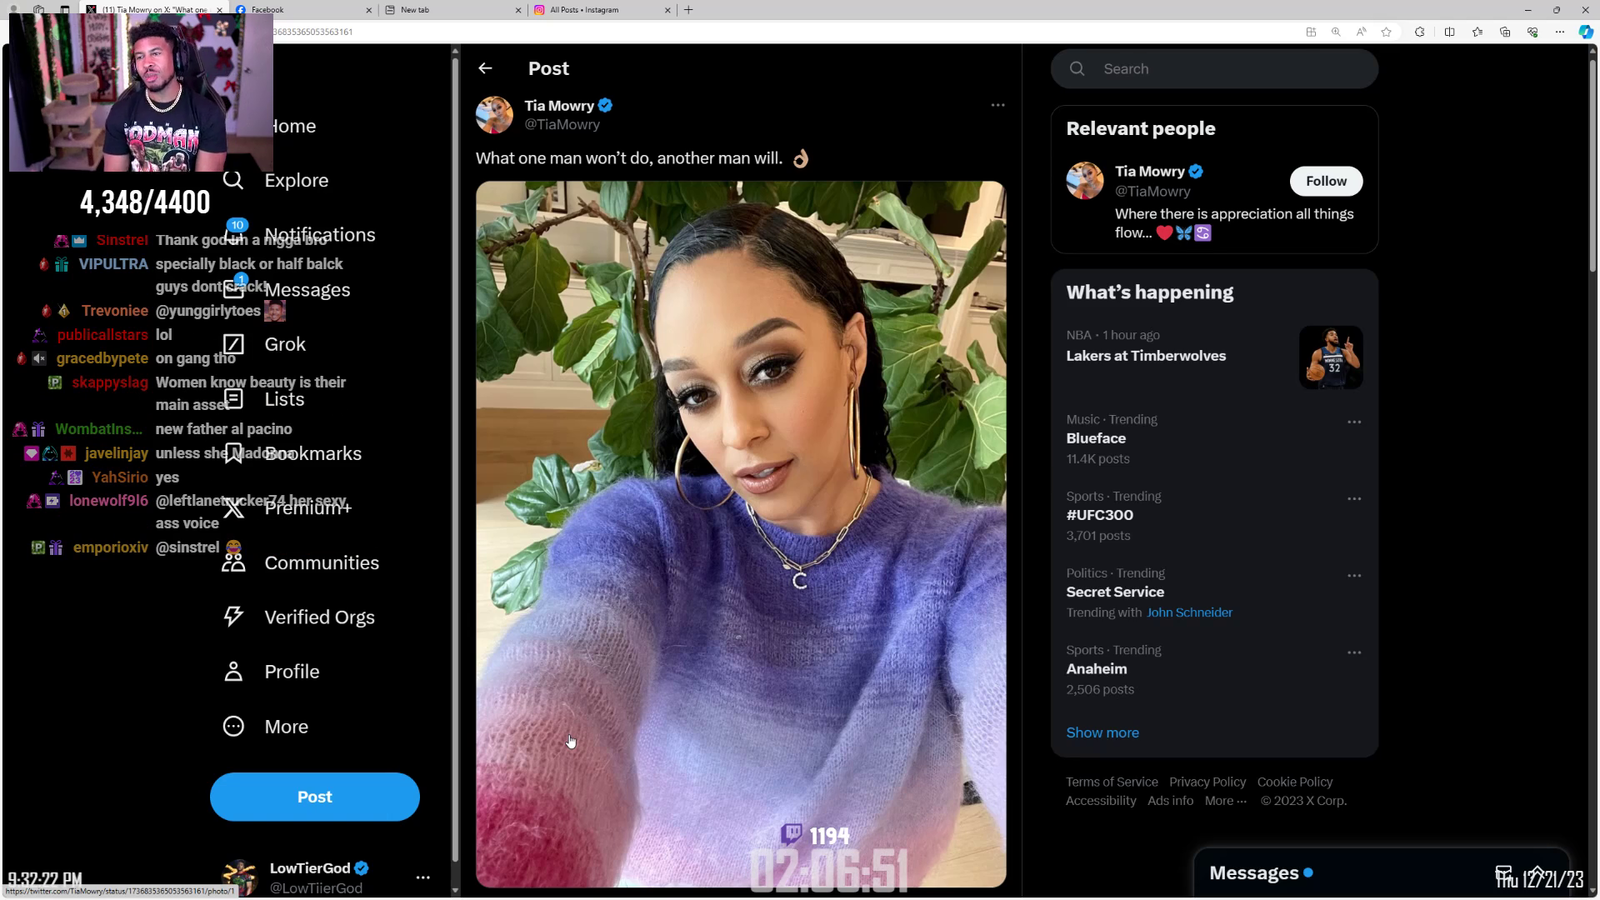Viewport: 1600px width, 900px height.
Task: Open the More circle icon in sidebar
Action: click(x=233, y=727)
